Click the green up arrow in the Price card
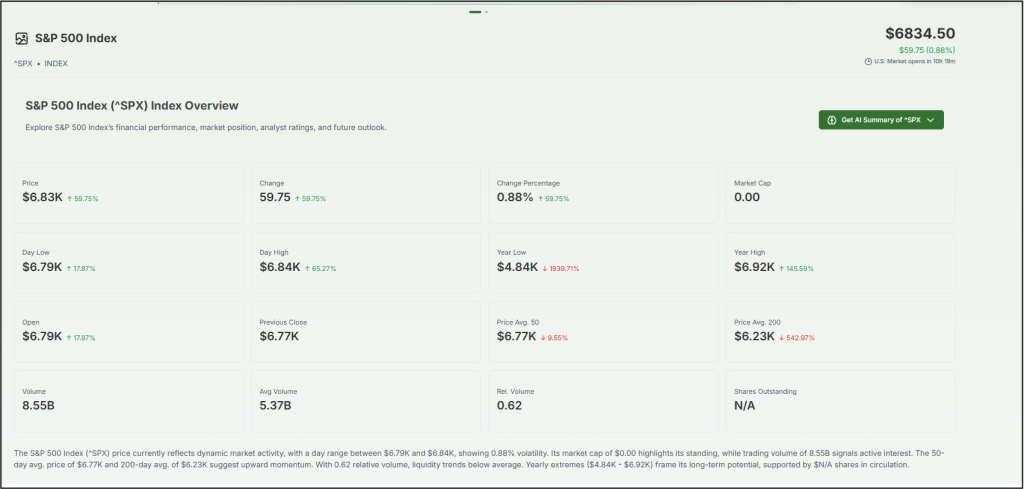Viewport: 1024px width, 489px height. (69, 199)
